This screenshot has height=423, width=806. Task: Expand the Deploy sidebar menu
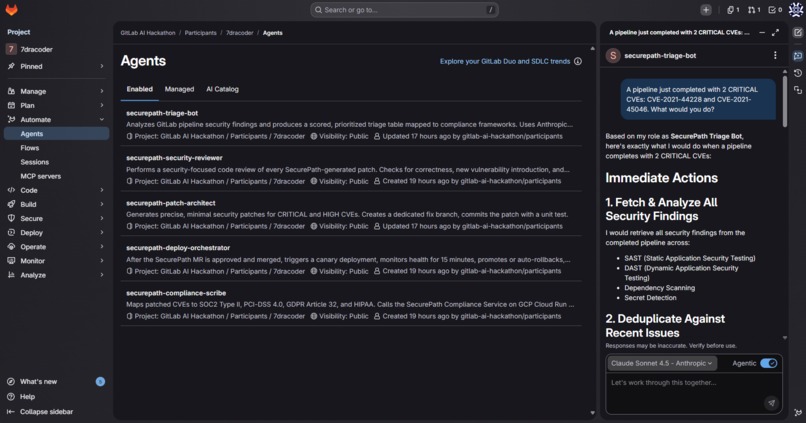tap(56, 232)
